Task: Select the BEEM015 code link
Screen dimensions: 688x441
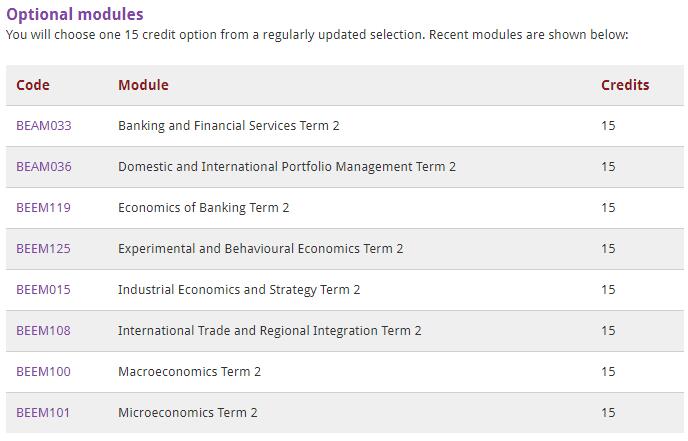Action: (x=44, y=290)
